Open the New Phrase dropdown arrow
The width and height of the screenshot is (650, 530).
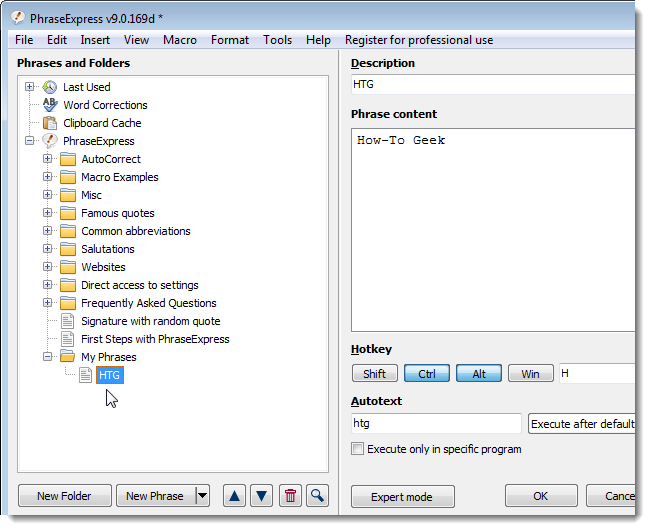(x=202, y=496)
